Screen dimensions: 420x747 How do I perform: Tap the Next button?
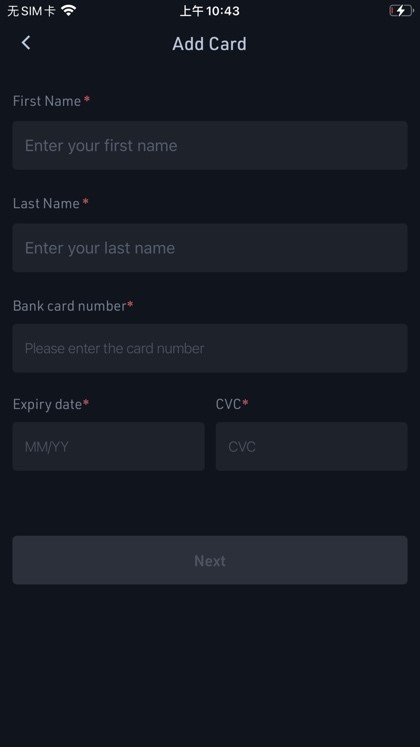(x=210, y=560)
